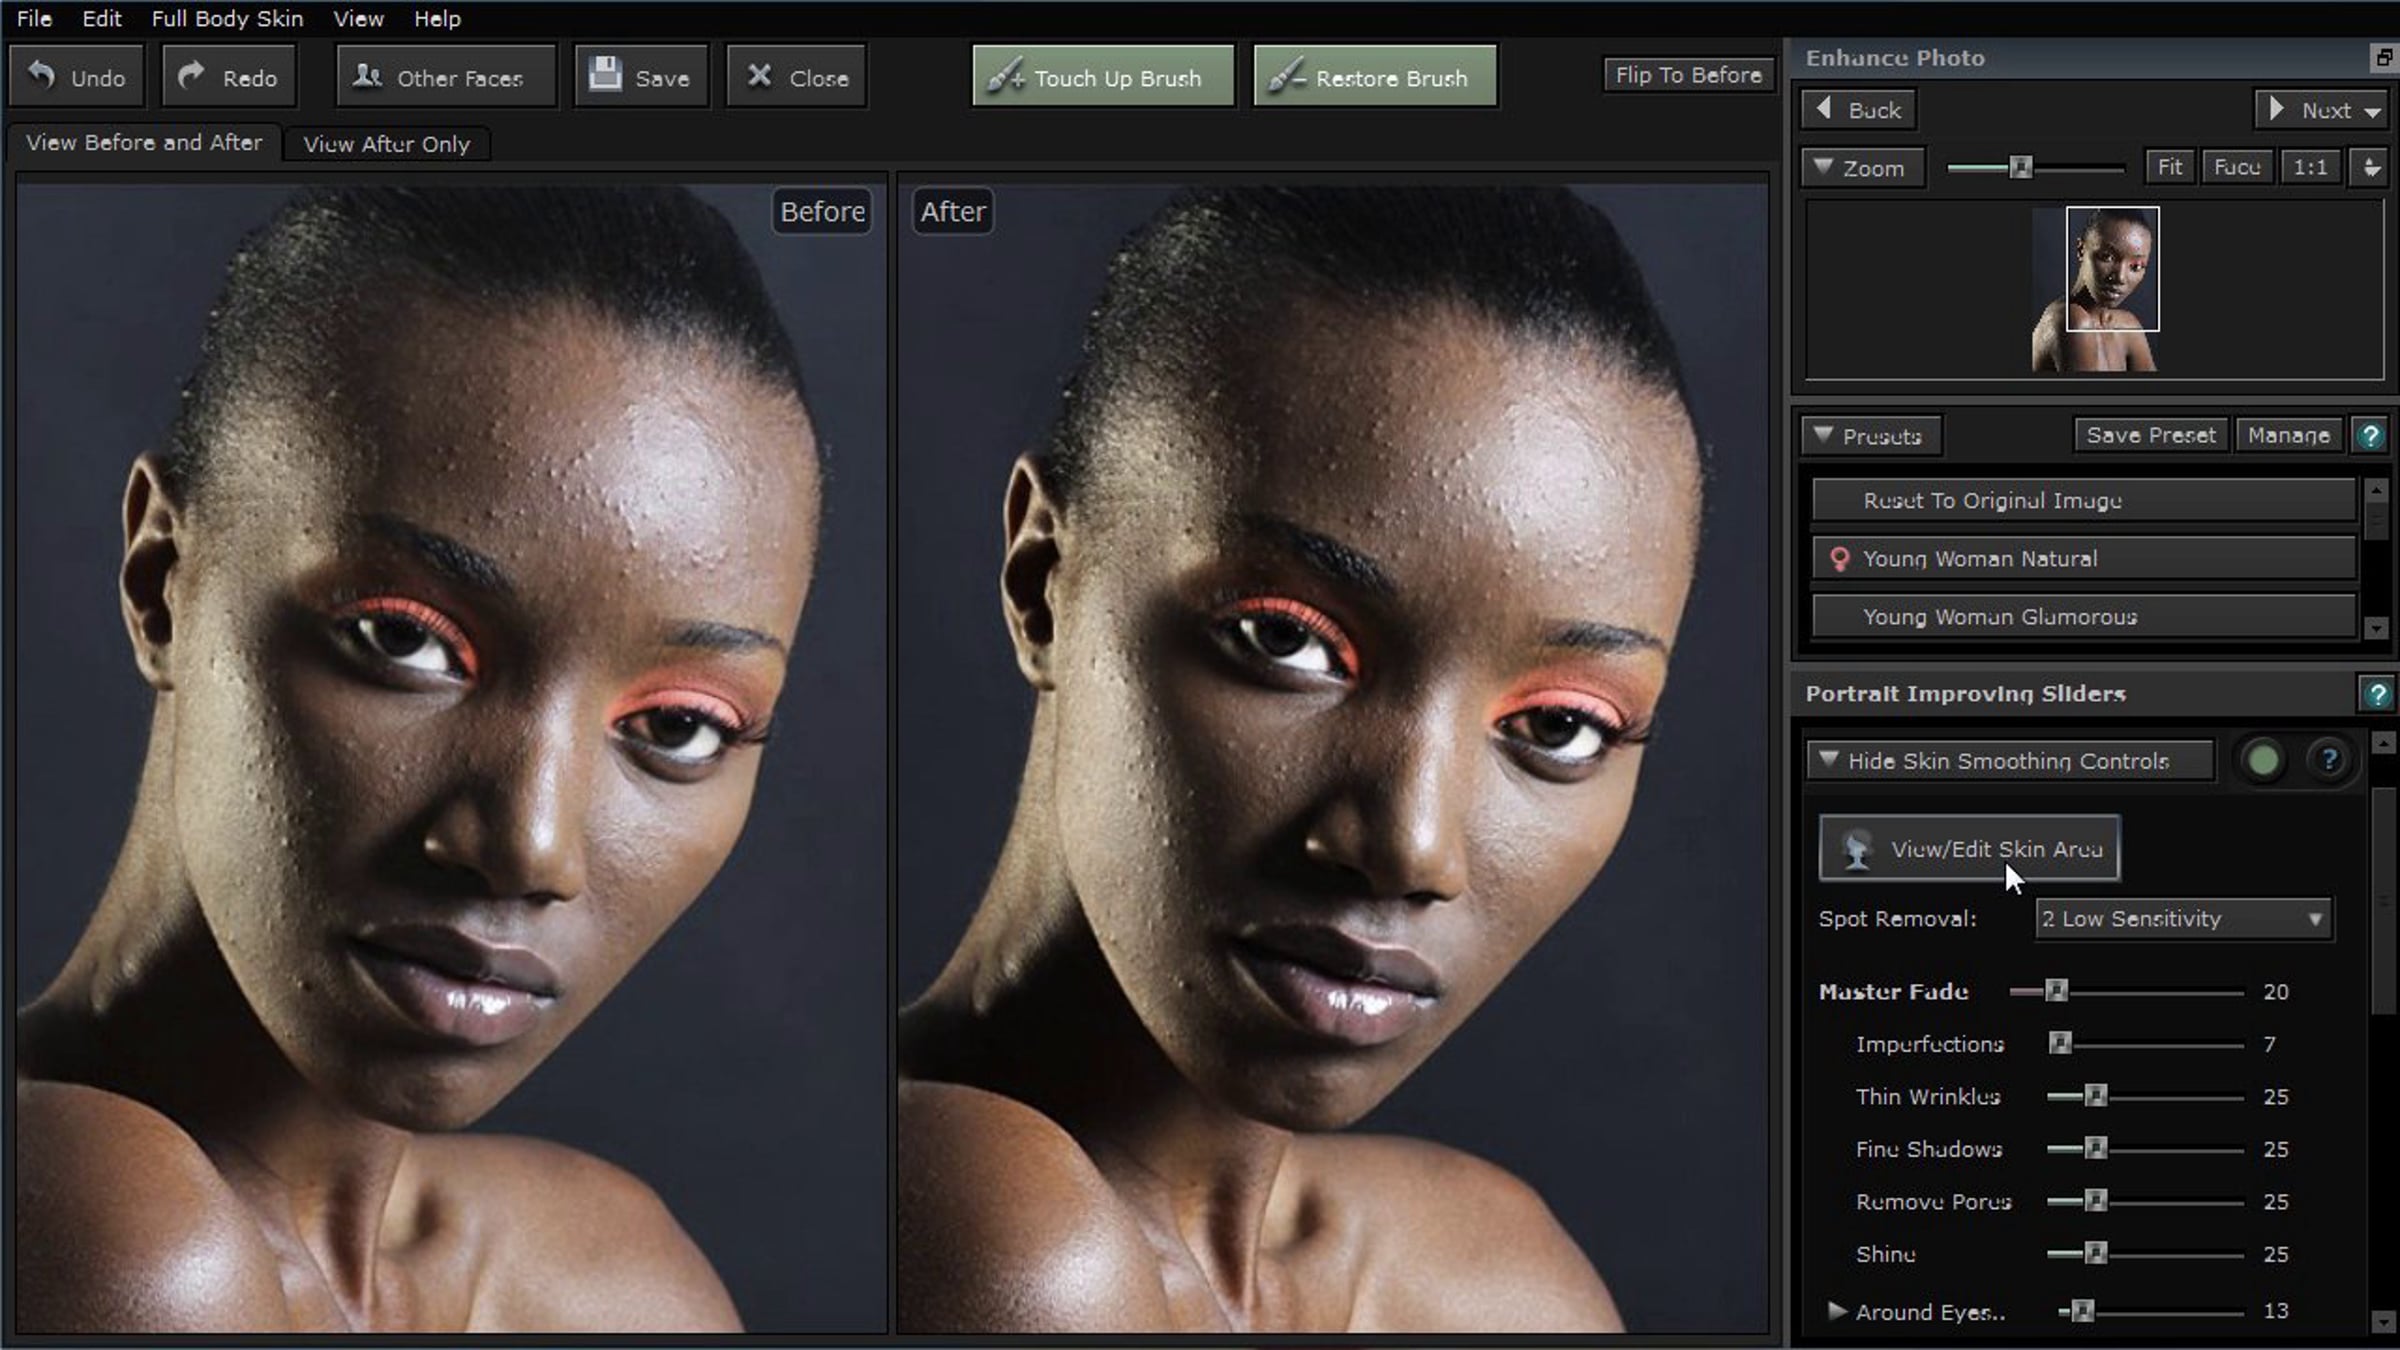This screenshot has height=1350, width=2400.
Task: Toggle the green skin smoothing on/off button
Action: pyautogui.click(x=2263, y=761)
